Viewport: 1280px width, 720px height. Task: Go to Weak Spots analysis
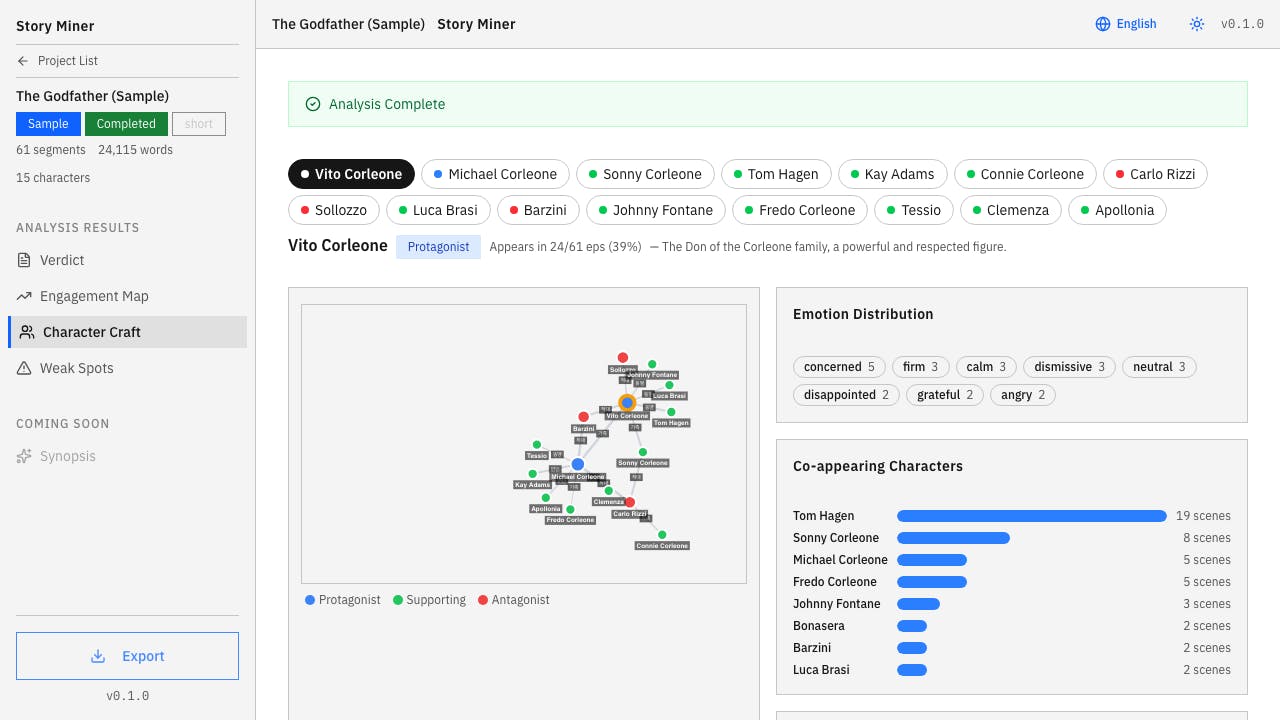click(x=127, y=368)
